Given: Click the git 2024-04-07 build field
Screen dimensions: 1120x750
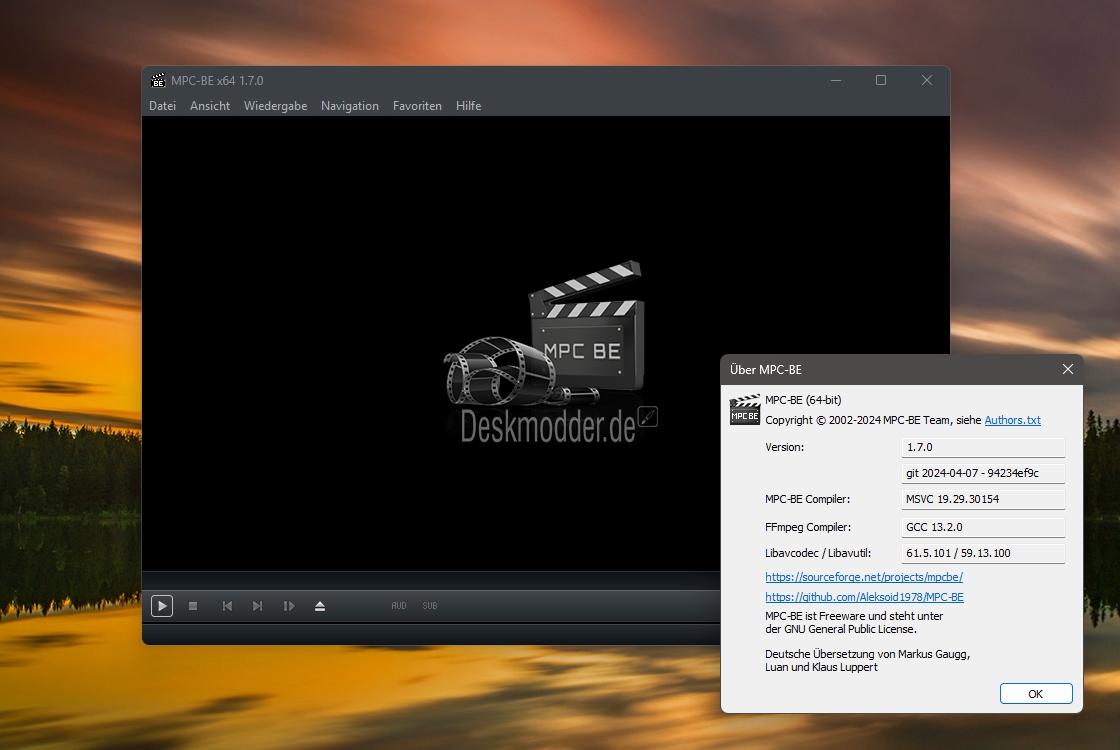Looking at the screenshot, I should 983,473.
